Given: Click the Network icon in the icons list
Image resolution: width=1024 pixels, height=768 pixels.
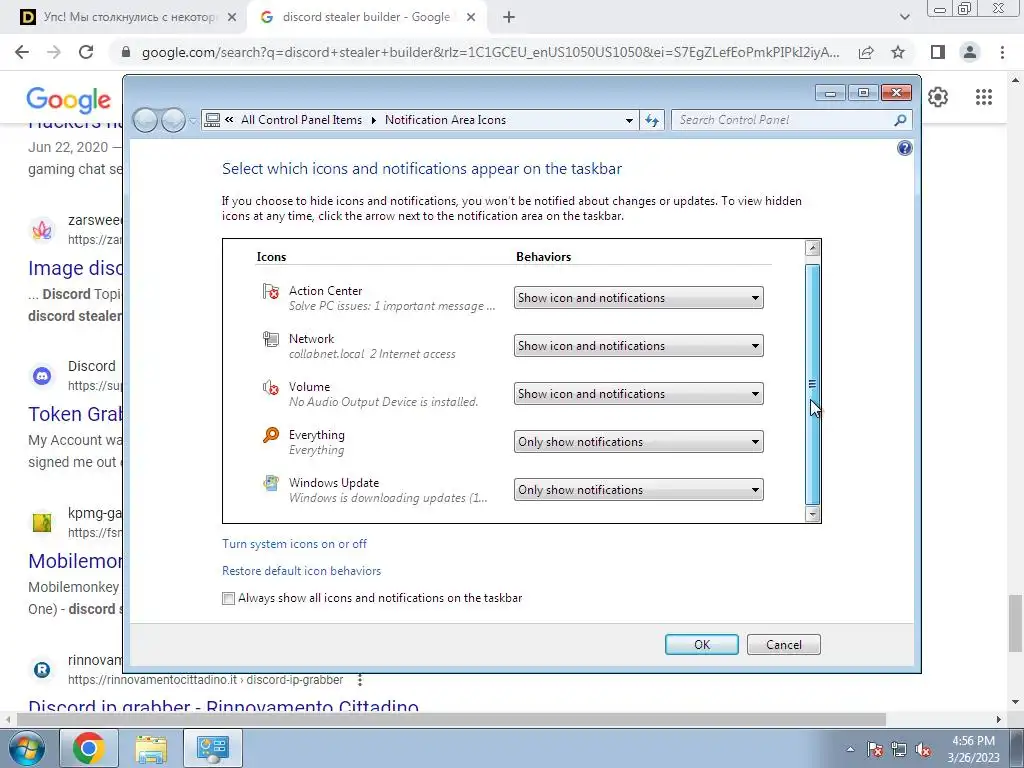Looking at the screenshot, I should 270,339.
